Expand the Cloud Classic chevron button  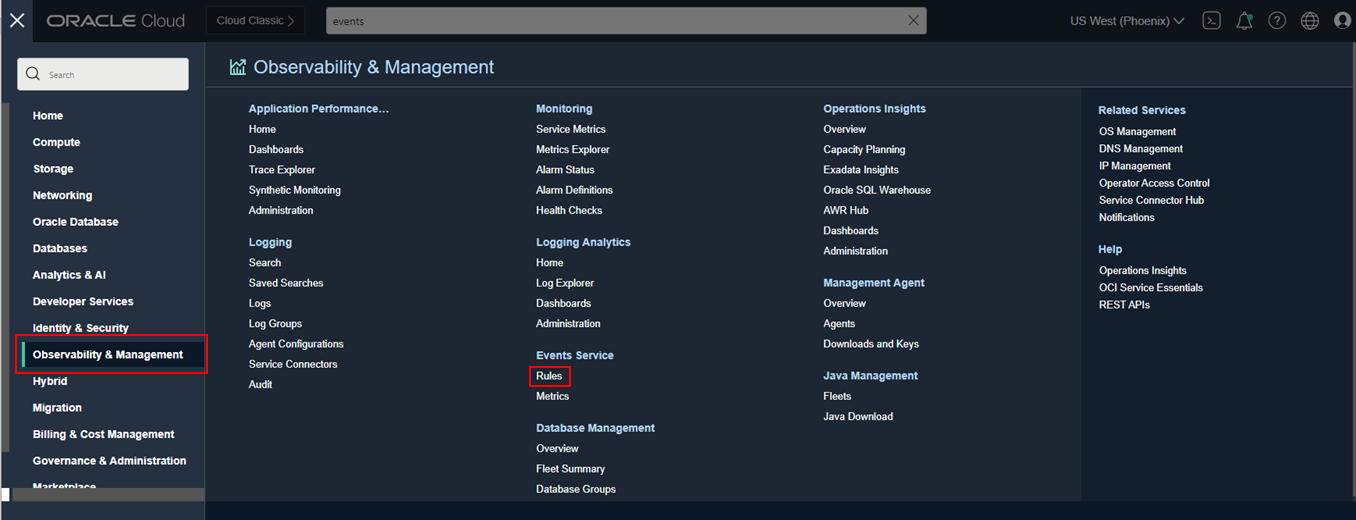coord(256,20)
